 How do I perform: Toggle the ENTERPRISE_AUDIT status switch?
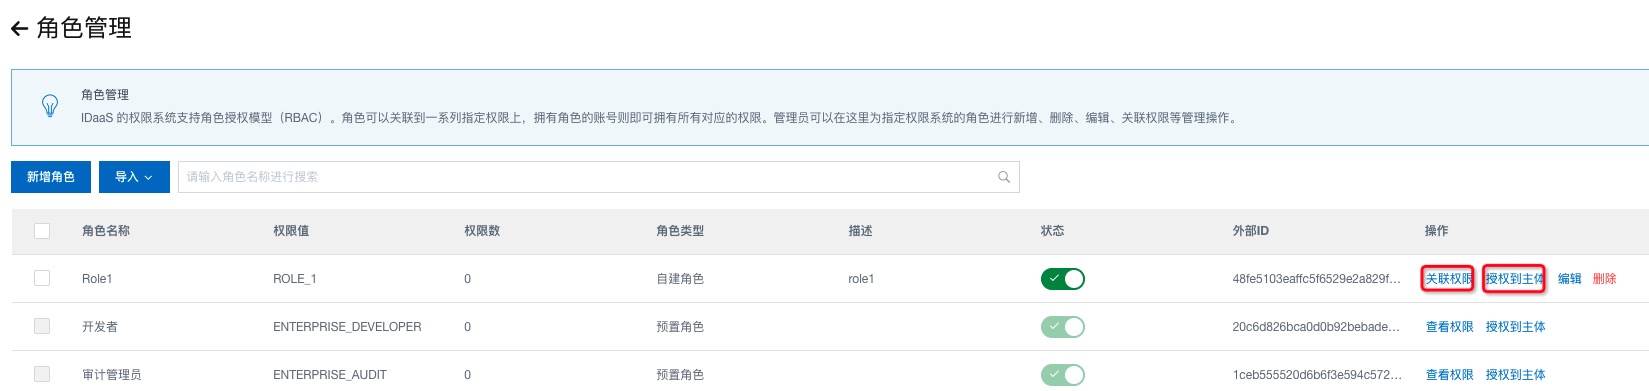pyautogui.click(x=1063, y=375)
